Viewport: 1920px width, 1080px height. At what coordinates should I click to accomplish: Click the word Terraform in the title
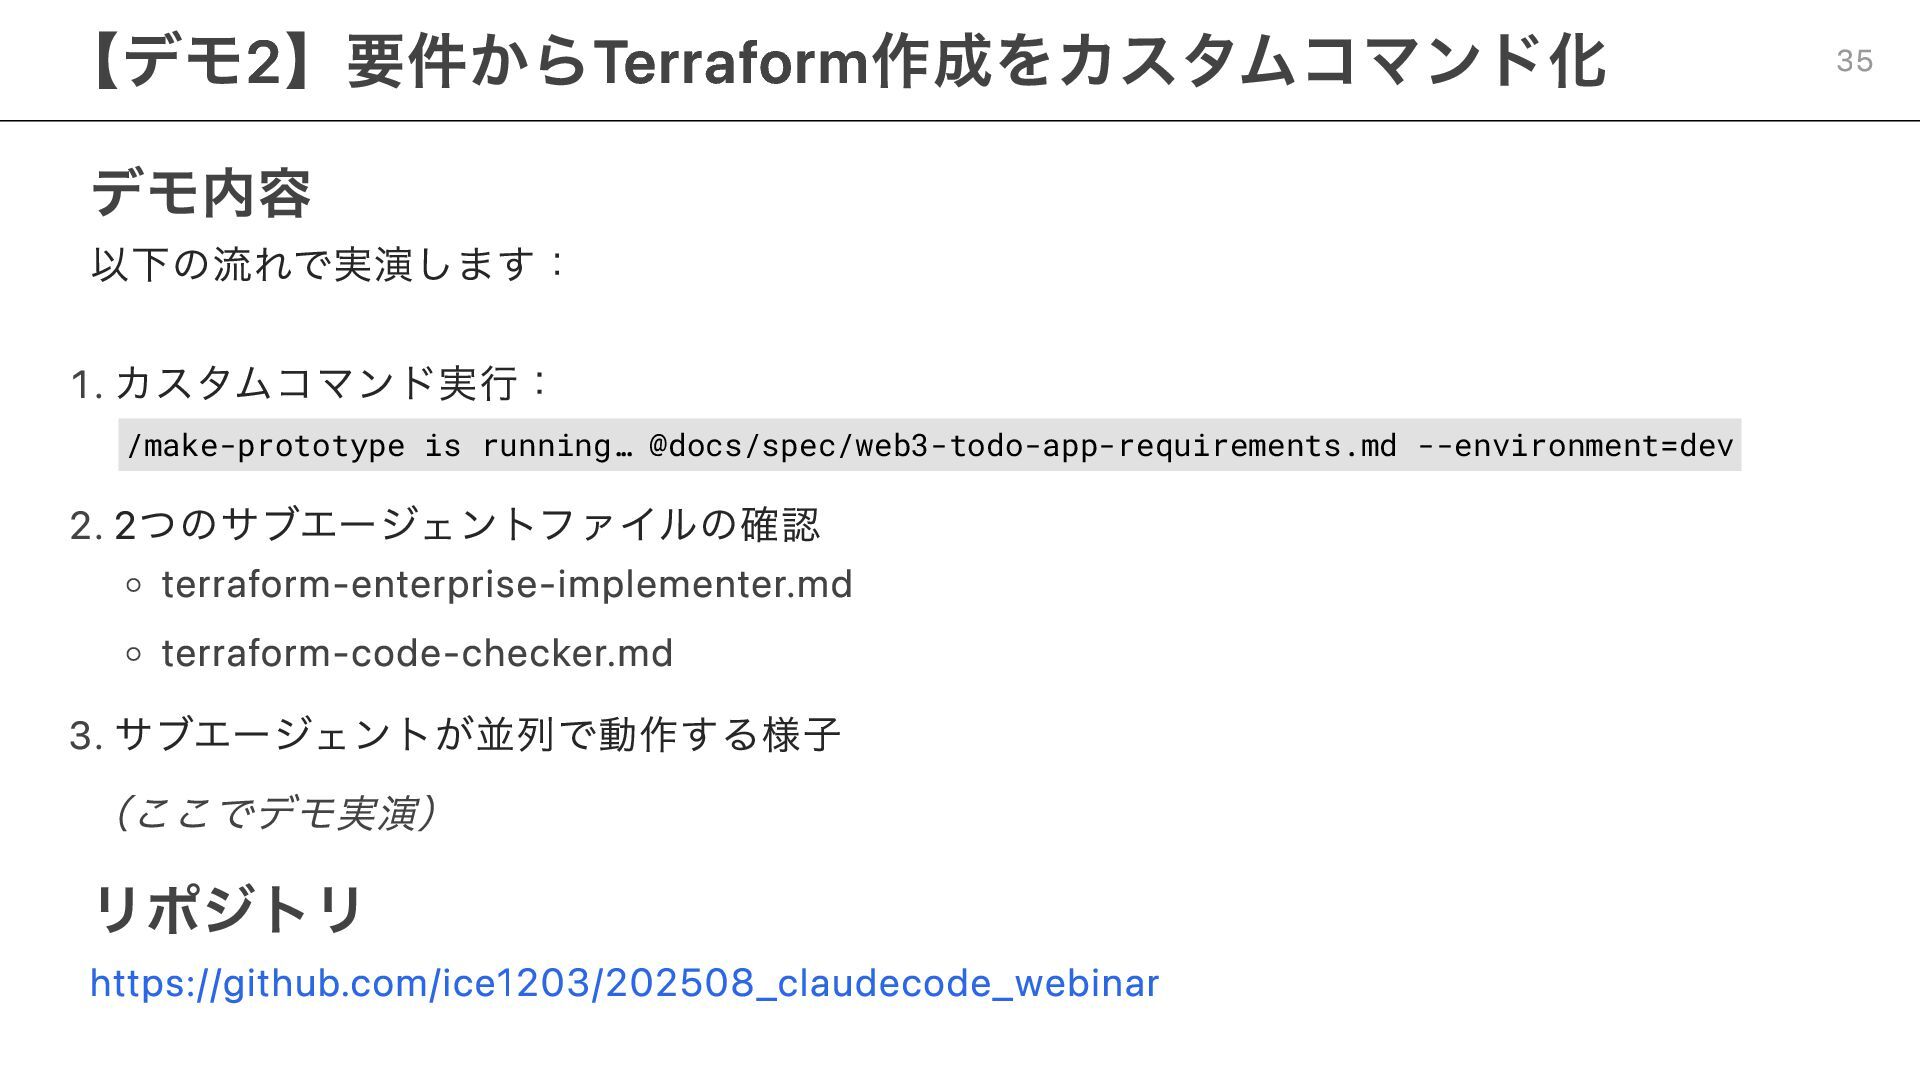click(732, 61)
